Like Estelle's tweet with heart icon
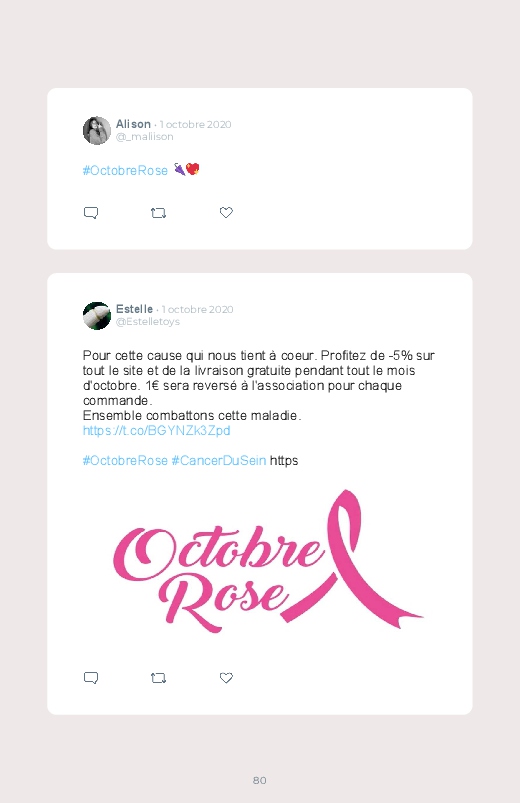Screen dimensions: 520x803 coord(226,678)
